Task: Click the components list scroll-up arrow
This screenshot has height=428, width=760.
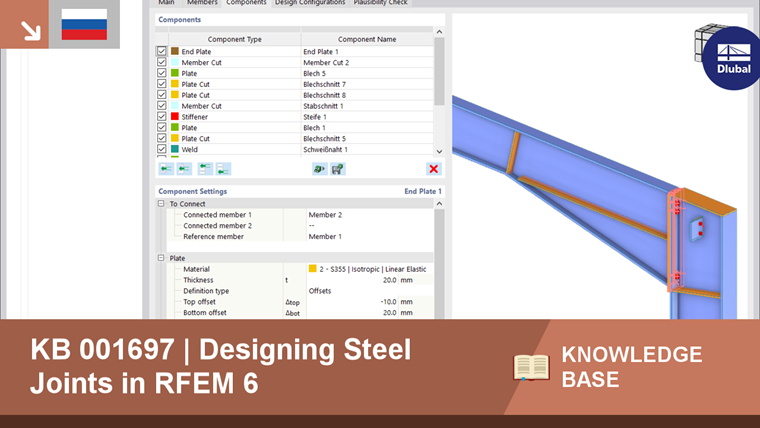Action: click(439, 32)
